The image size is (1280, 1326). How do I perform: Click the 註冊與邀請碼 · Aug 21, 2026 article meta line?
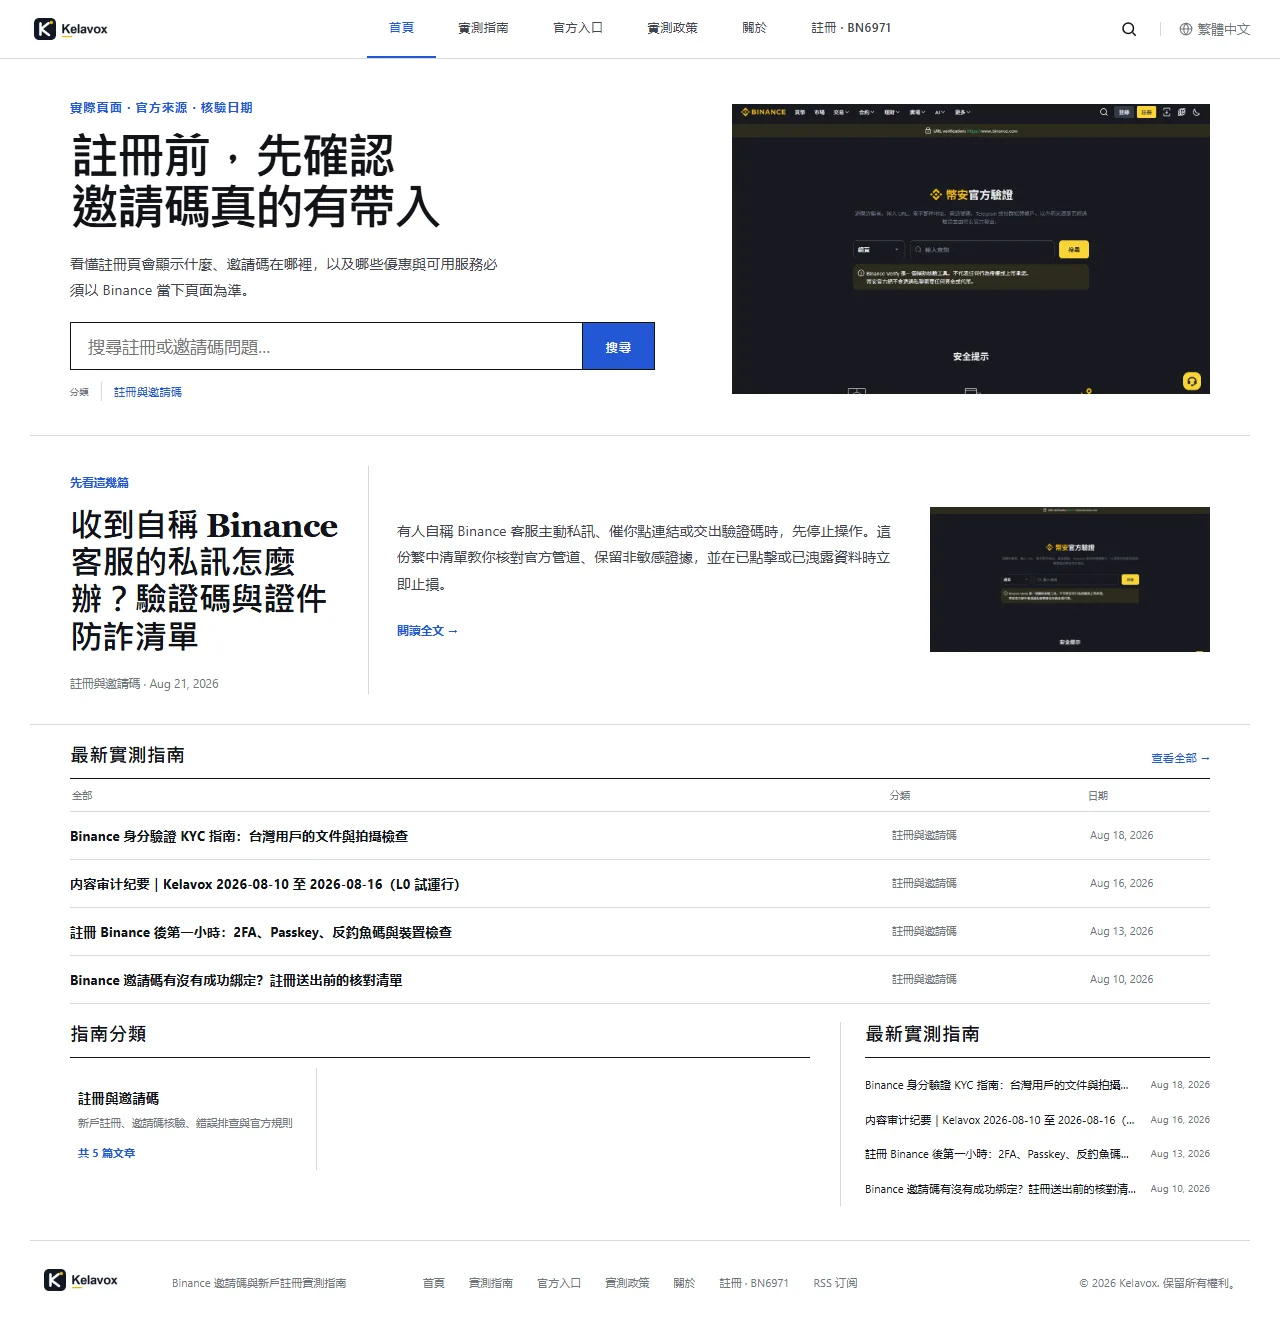(x=144, y=684)
